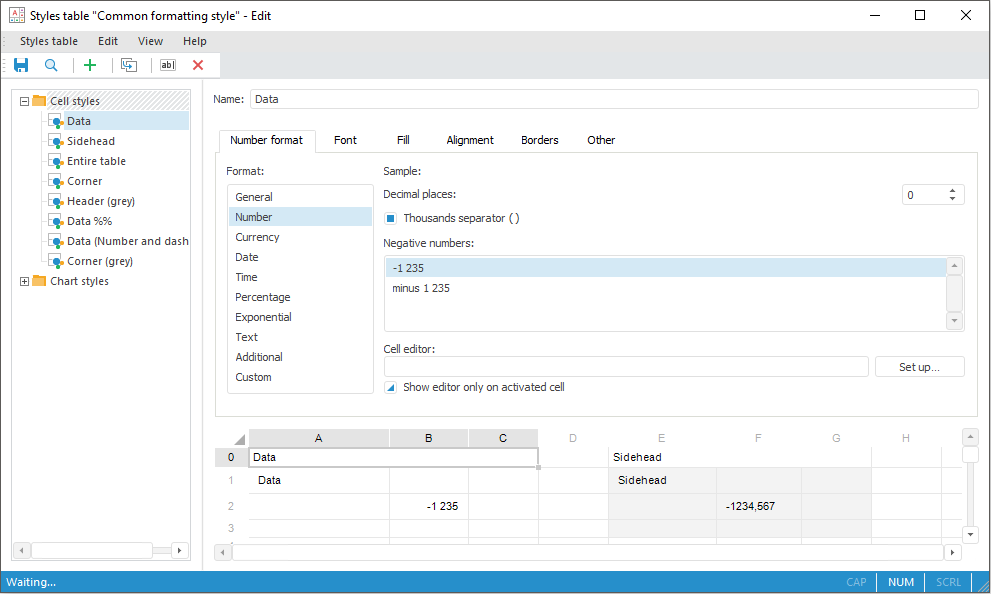Switch to the Borders tab
The image size is (991, 594).
[x=539, y=140]
